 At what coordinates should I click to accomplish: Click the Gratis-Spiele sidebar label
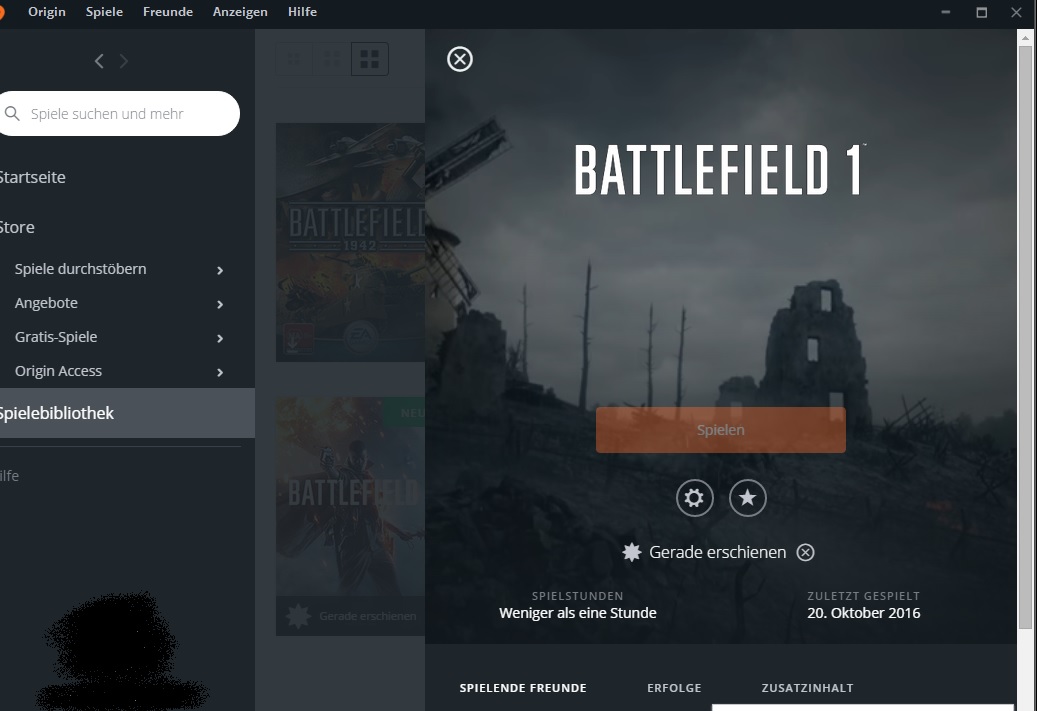56,337
